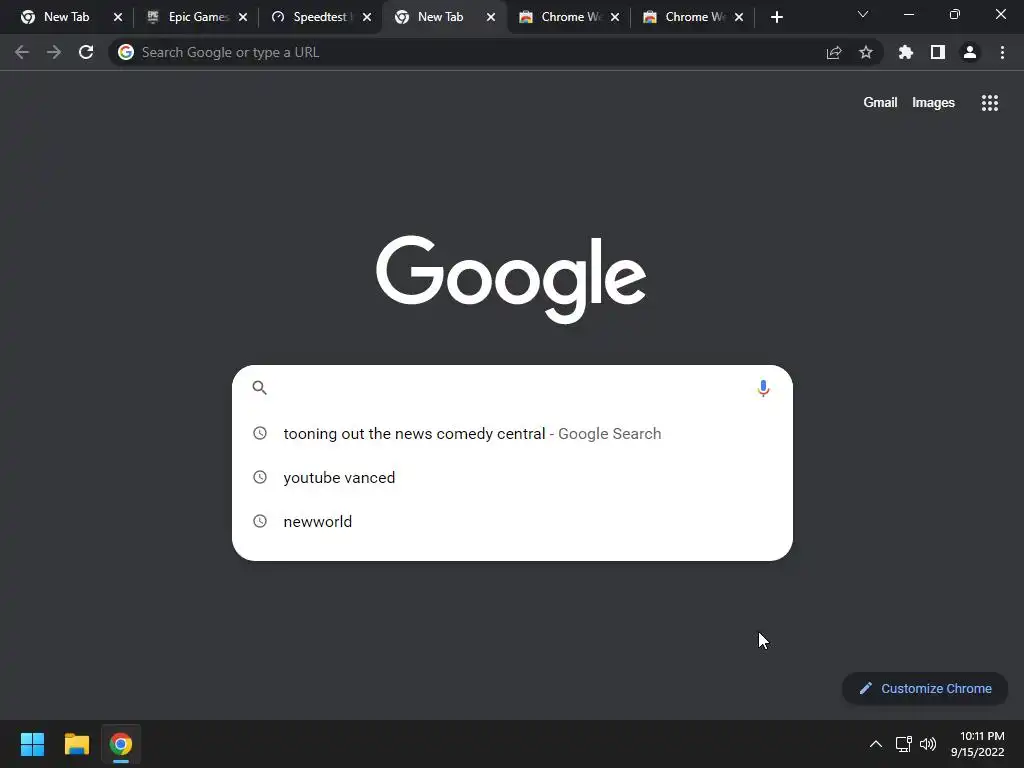
Task: Select the youtube vanced suggestion
Action: tap(512, 477)
